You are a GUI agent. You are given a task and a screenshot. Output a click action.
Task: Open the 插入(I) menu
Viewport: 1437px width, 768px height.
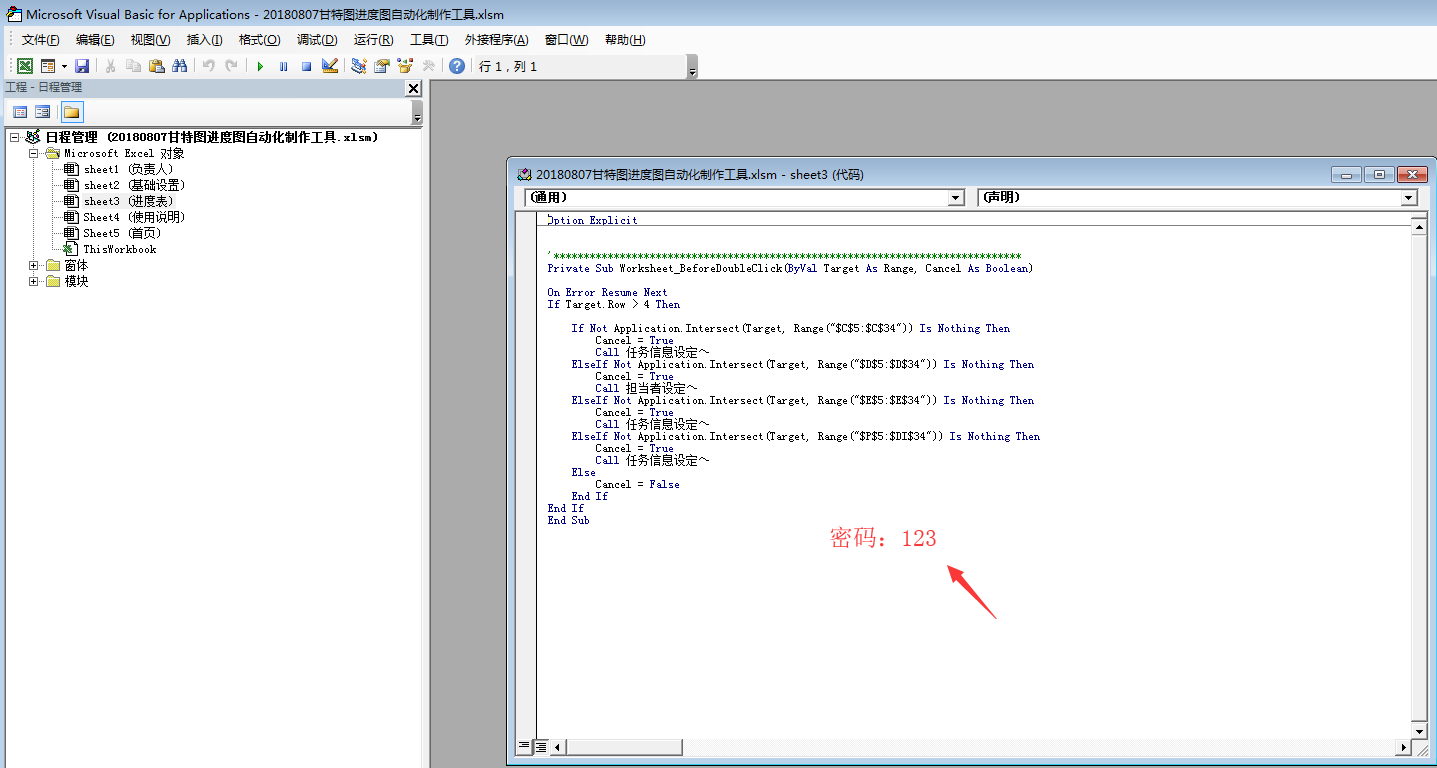click(x=205, y=40)
